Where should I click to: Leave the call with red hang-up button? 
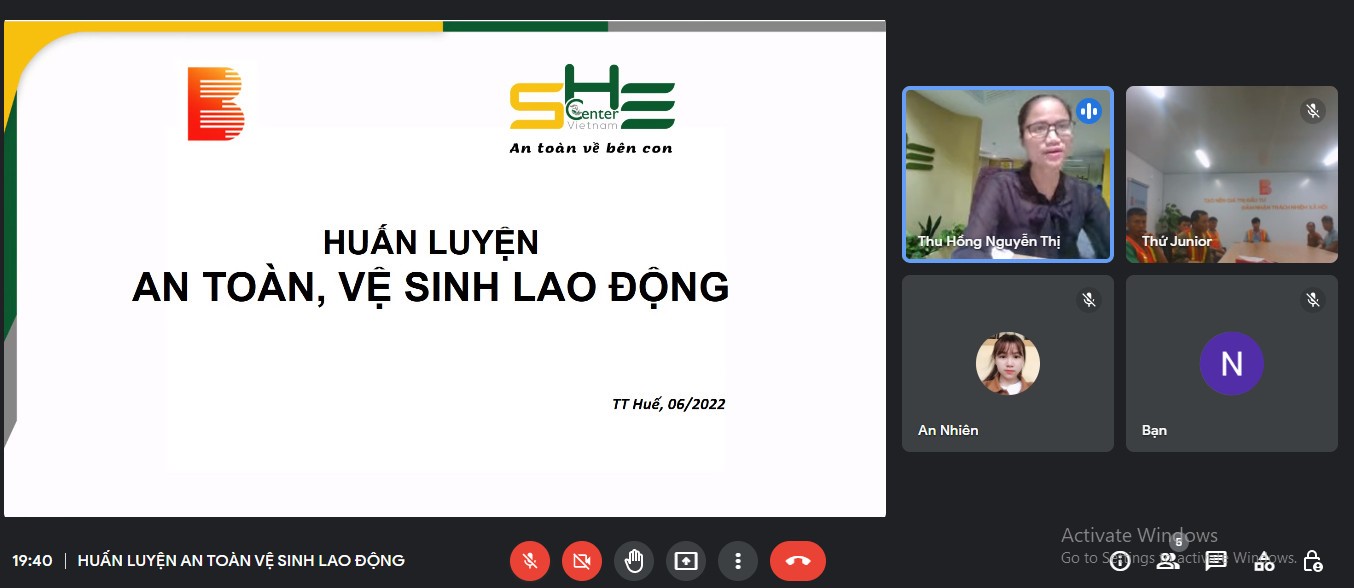797,561
